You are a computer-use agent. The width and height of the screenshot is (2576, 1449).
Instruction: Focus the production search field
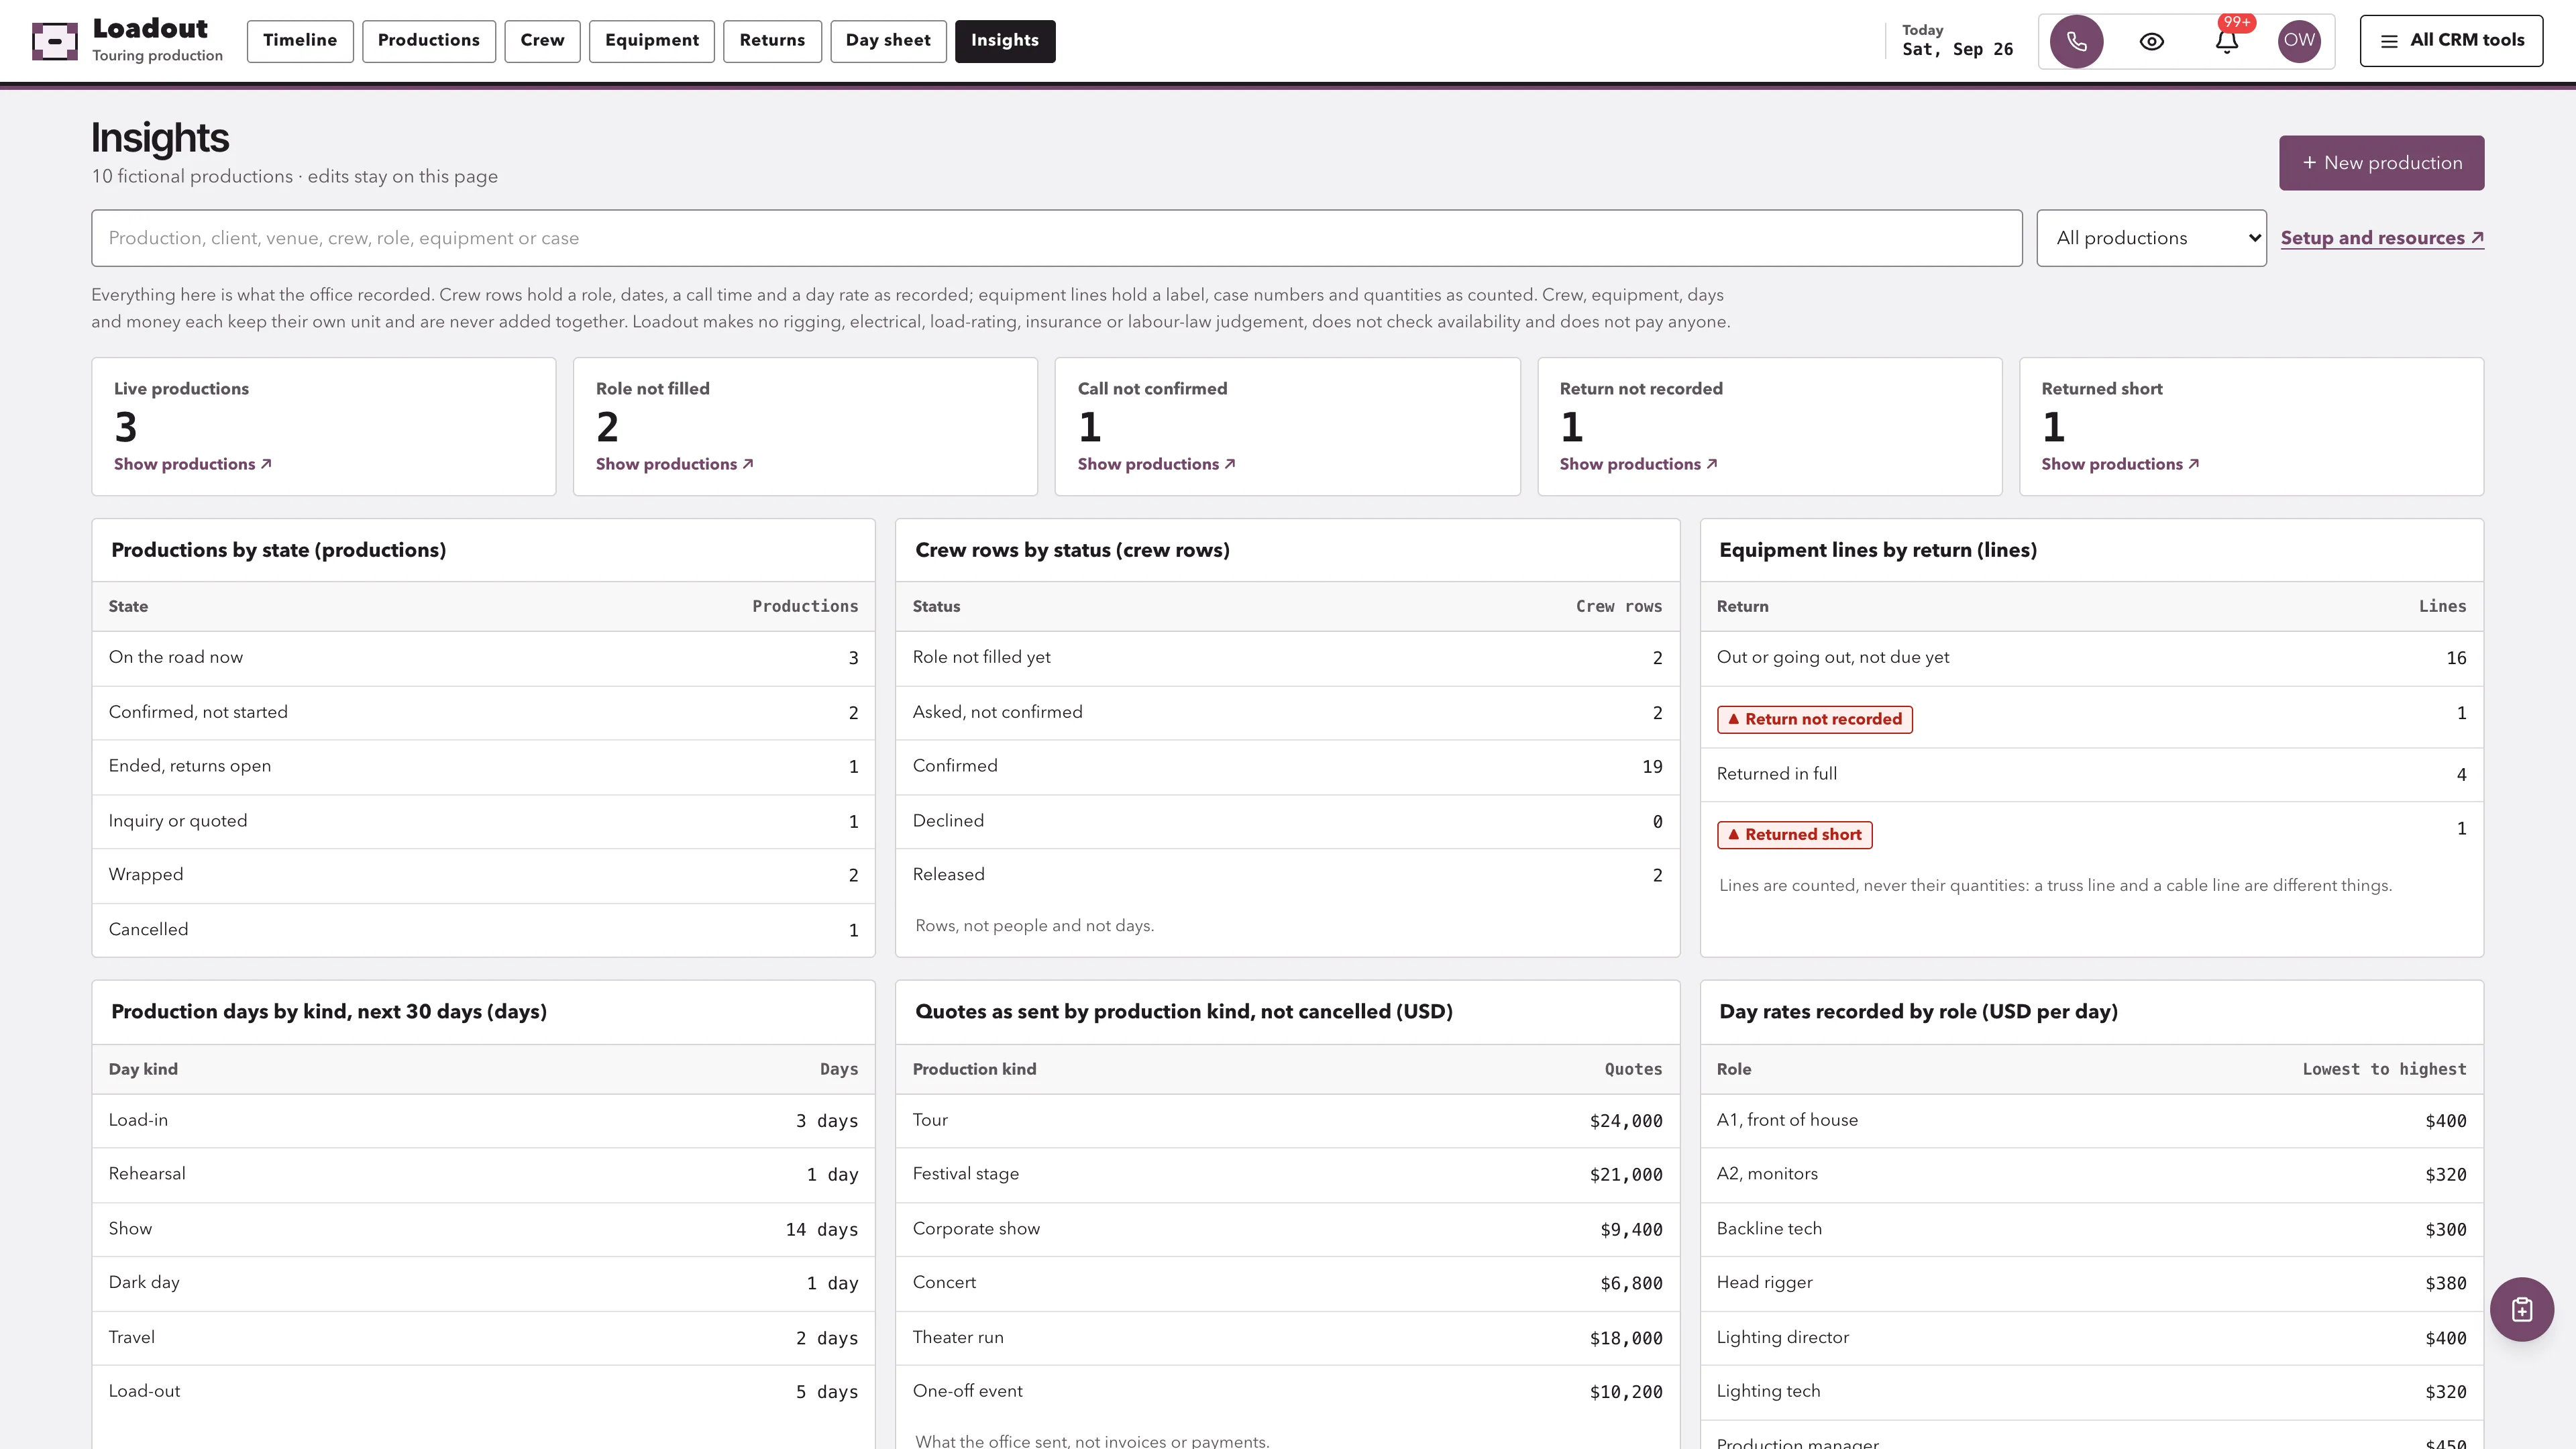(1056, 238)
